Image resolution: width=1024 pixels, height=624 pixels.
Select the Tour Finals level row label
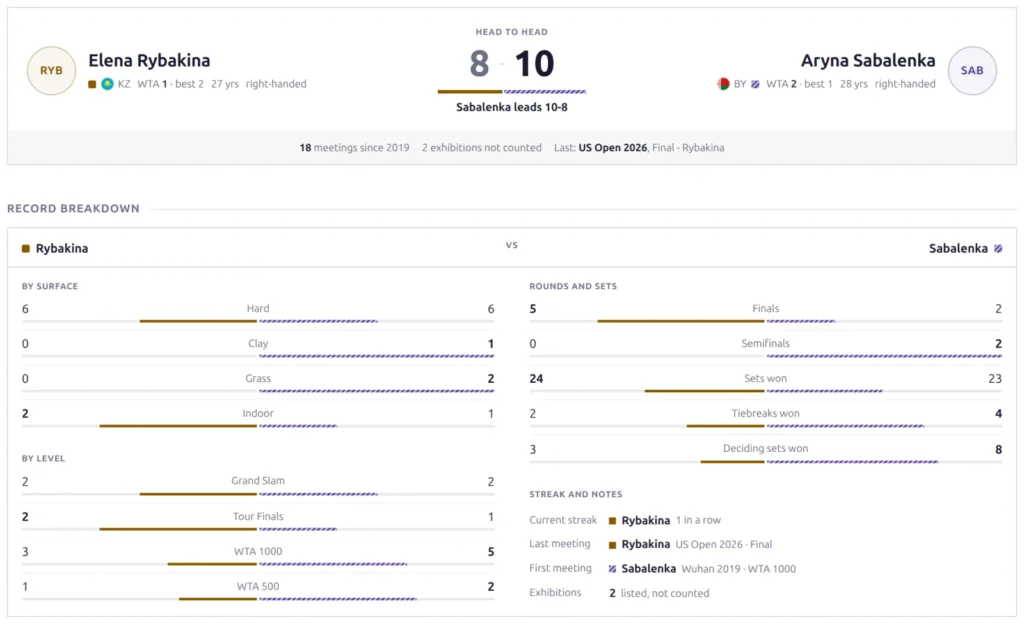pos(258,516)
